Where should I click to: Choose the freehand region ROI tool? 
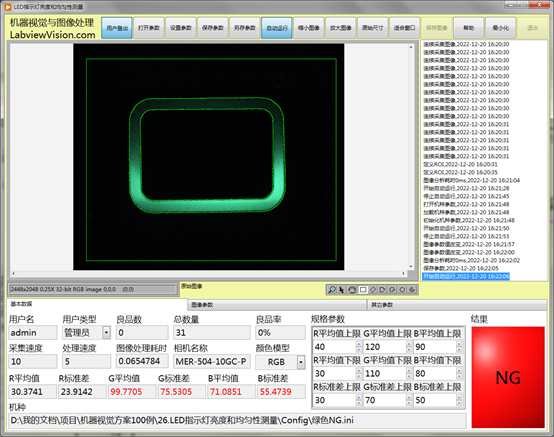(x=392, y=290)
